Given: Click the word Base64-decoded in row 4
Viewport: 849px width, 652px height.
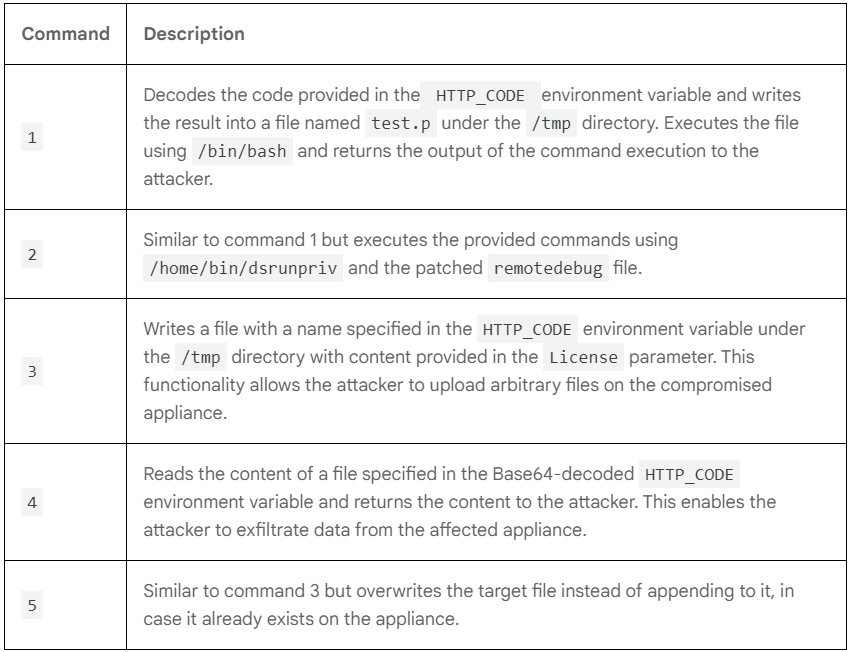Looking at the screenshot, I should (x=563, y=474).
